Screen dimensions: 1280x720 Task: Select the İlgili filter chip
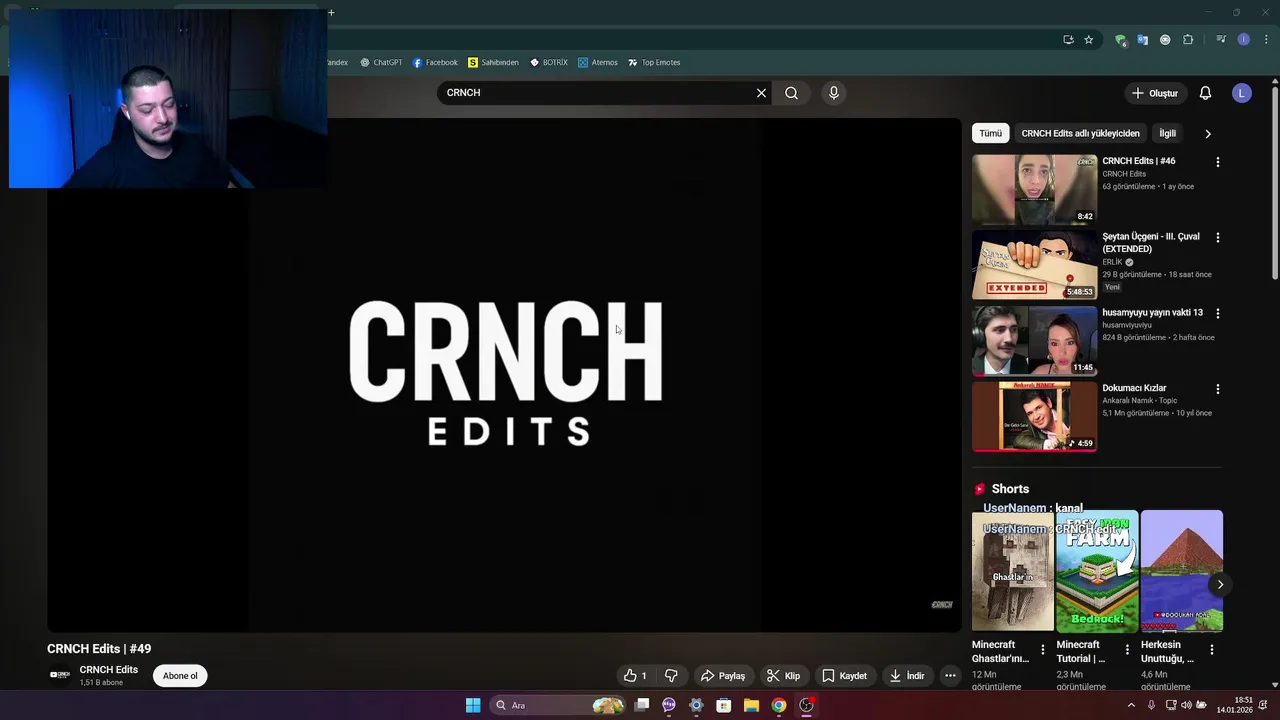pyautogui.click(x=1167, y=133)
